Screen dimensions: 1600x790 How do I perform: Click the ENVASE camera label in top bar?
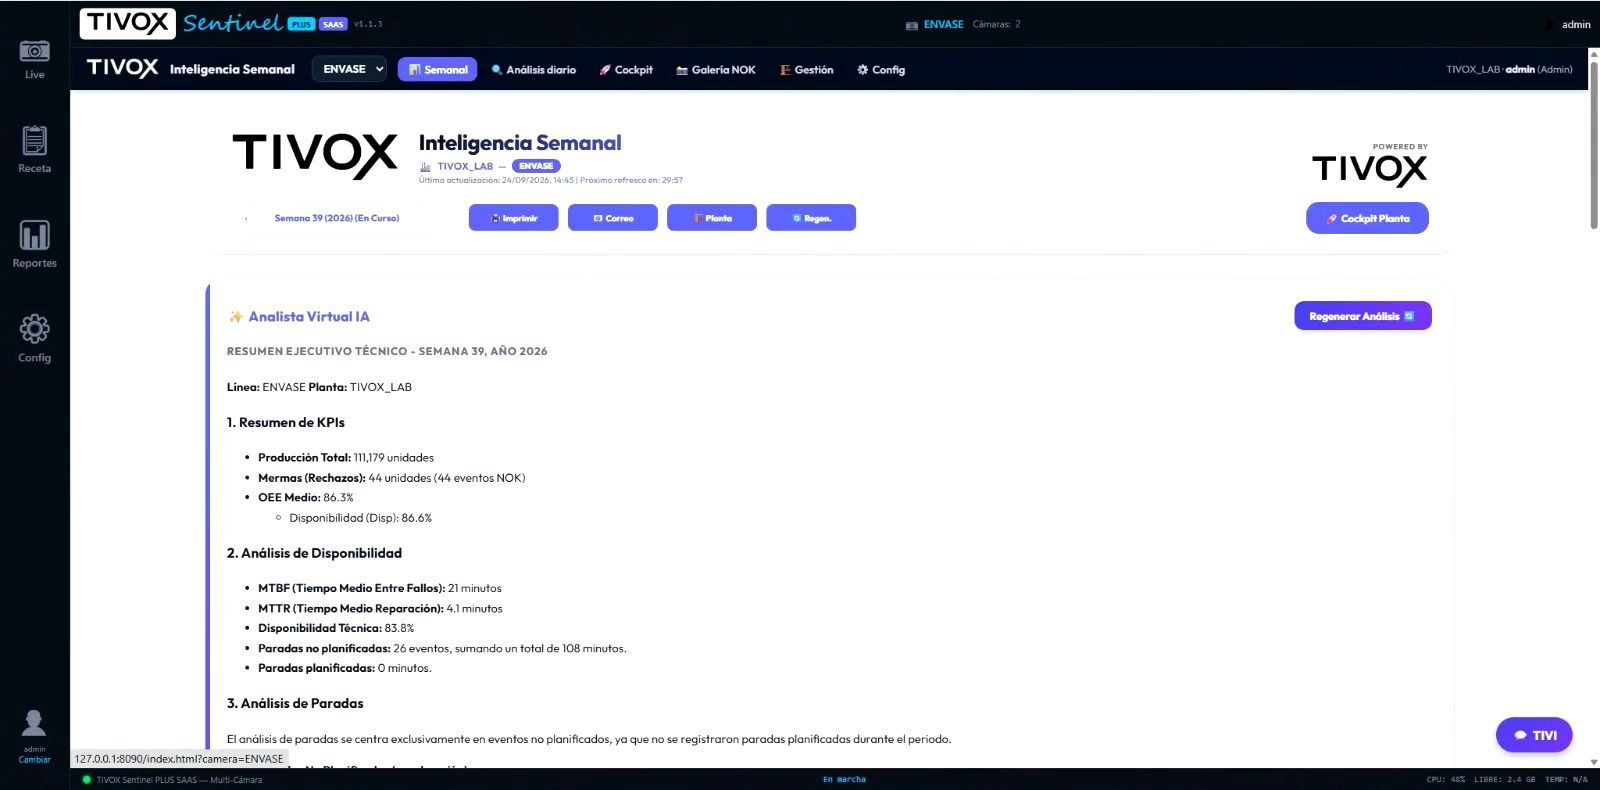[943, 24]
